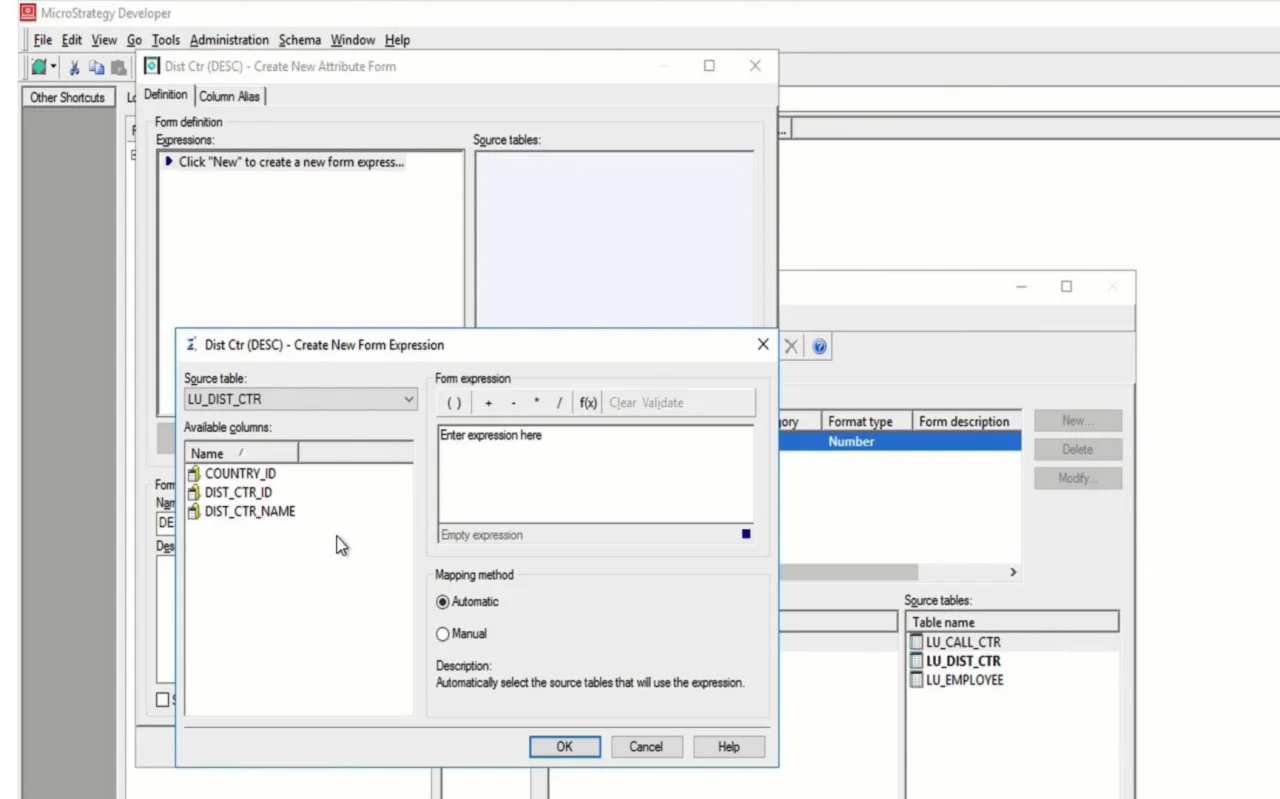Click the DIST_CTR_NAME column icon

click(x=194, y=512)
